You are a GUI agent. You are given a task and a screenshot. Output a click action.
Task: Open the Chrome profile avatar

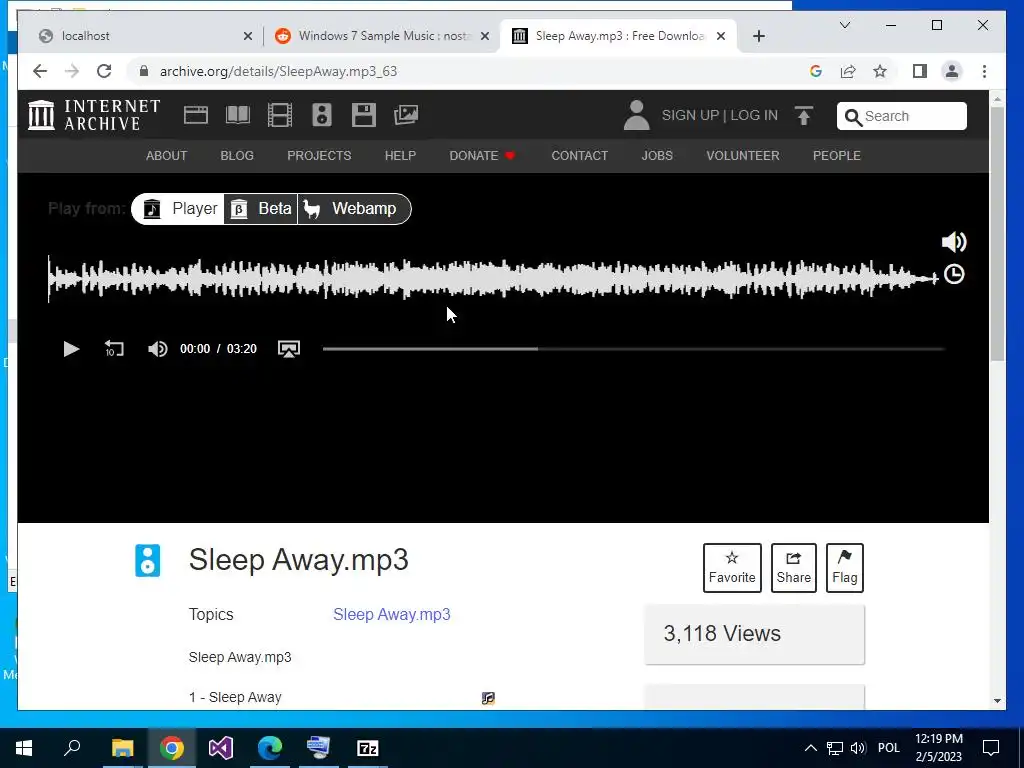point(952,71)
